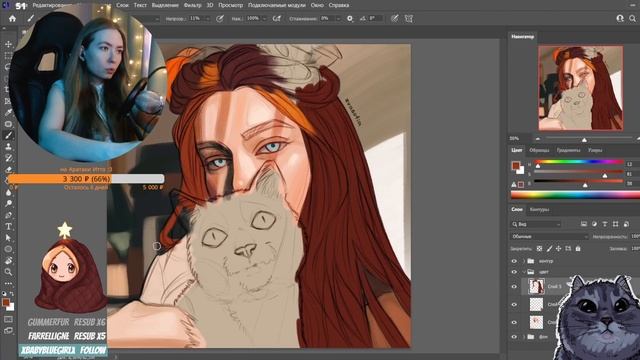Viewport: 640px width, 360px height.
Task: Open the brush opacity 11% dropdown arrow
Action: pos(208,19)
